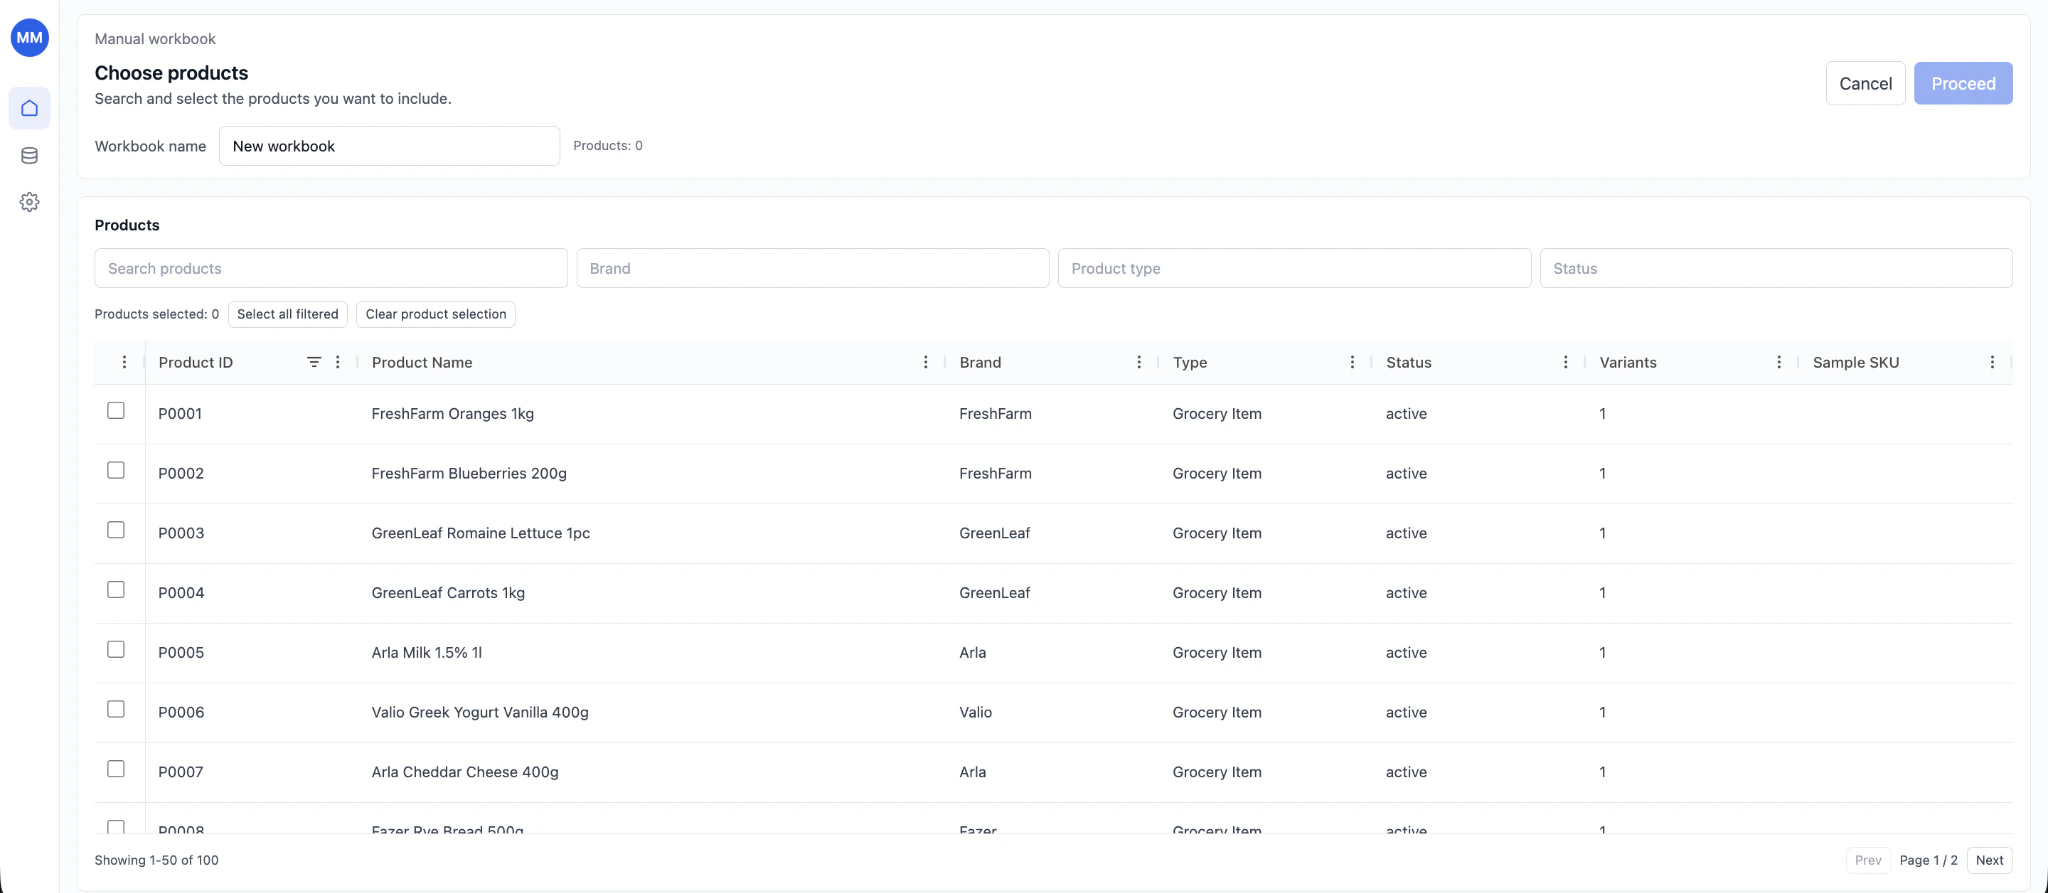
Task: Tick the Valio Greek Yogurt checkbox
Action: click(x=116, y=709)
